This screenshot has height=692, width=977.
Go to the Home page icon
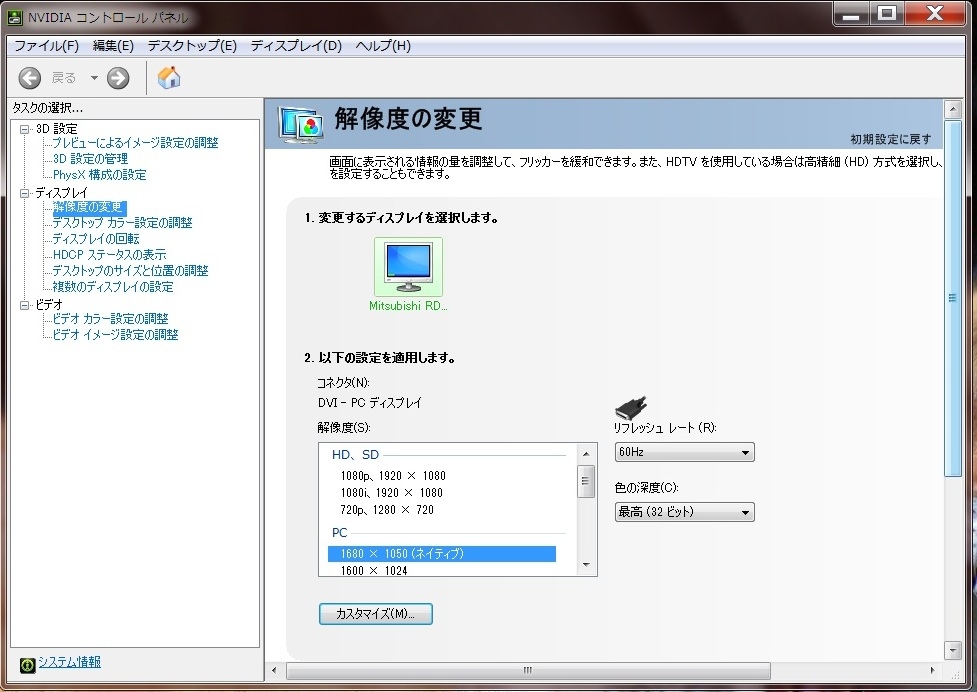(169, 77)
